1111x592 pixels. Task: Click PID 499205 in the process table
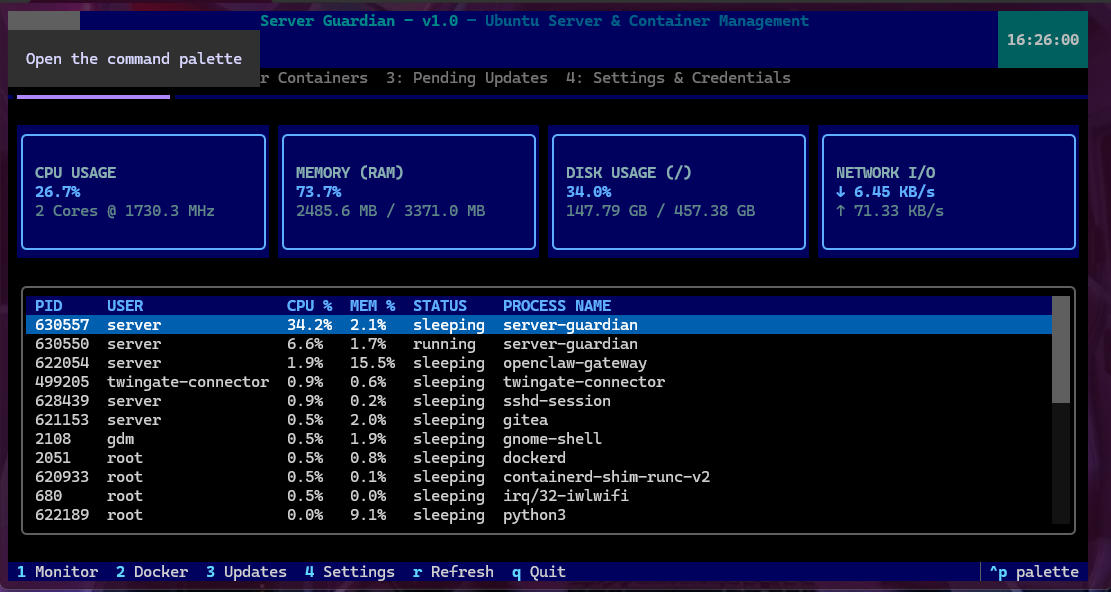tap(62, 382)
